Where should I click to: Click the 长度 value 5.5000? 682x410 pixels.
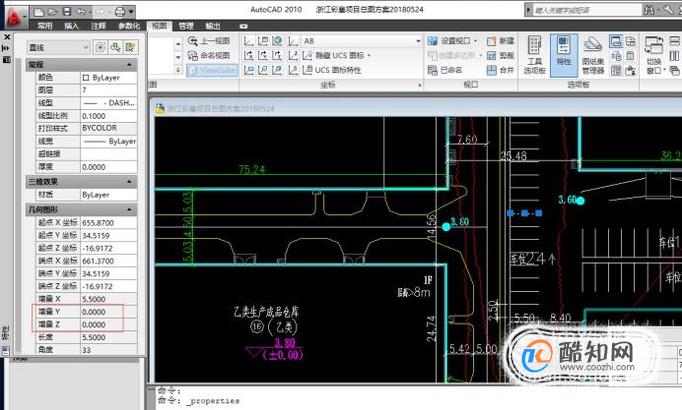[109, 337]
